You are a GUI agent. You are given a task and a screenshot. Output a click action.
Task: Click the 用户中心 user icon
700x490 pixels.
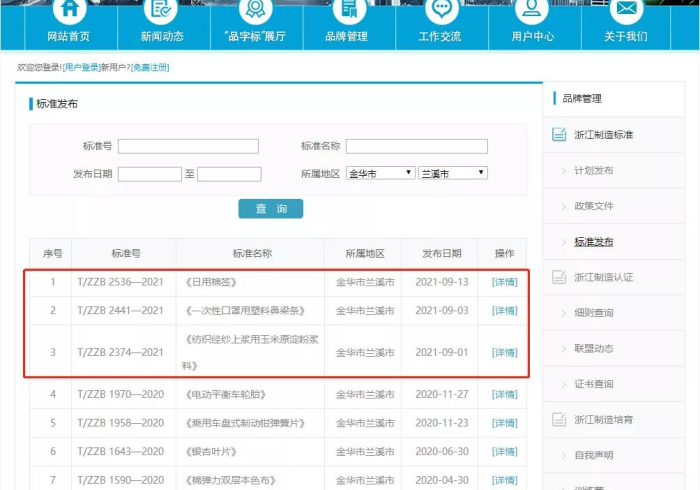532,10
